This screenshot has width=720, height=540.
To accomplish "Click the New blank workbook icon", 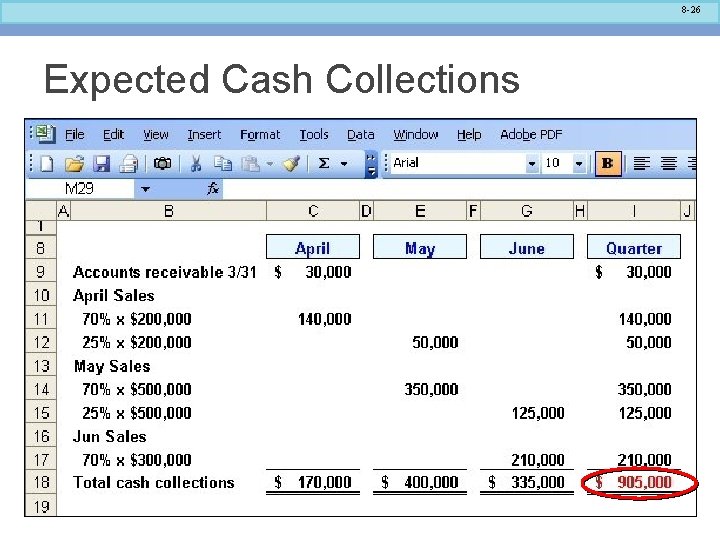I will click(x=47, y=164).
